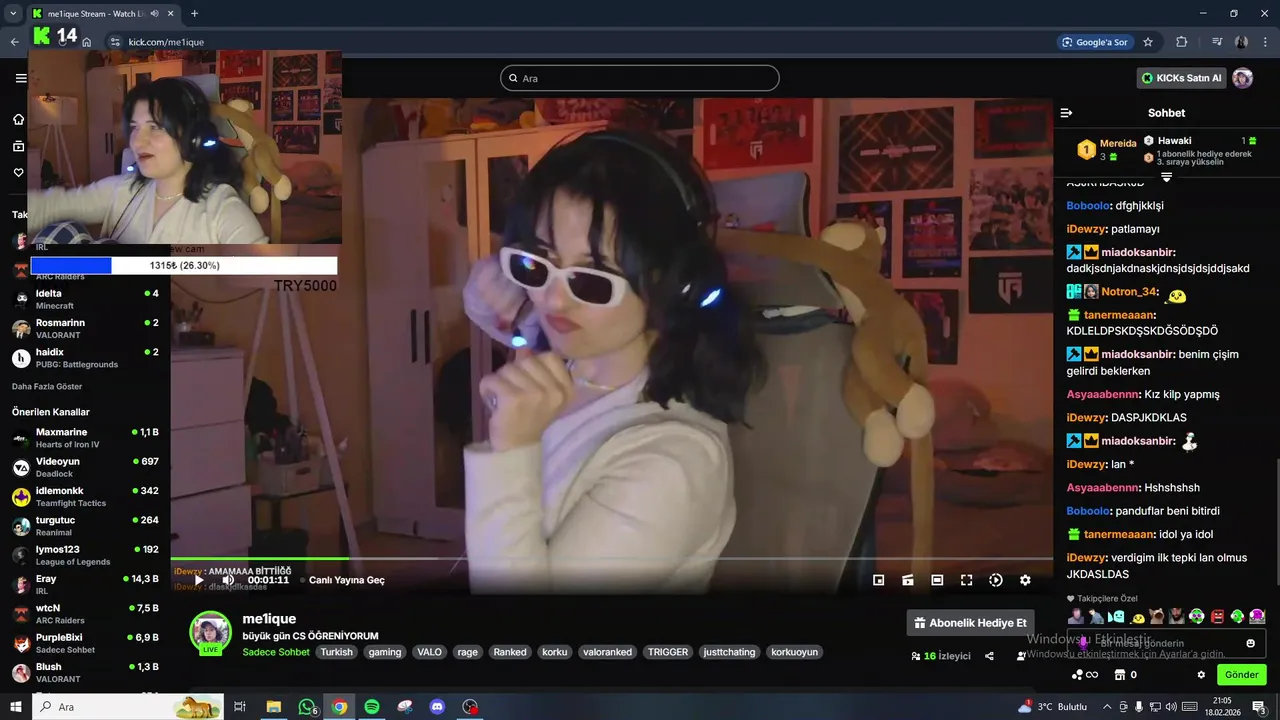
Task: Click the video progress bar
Action: click(611, 559)
